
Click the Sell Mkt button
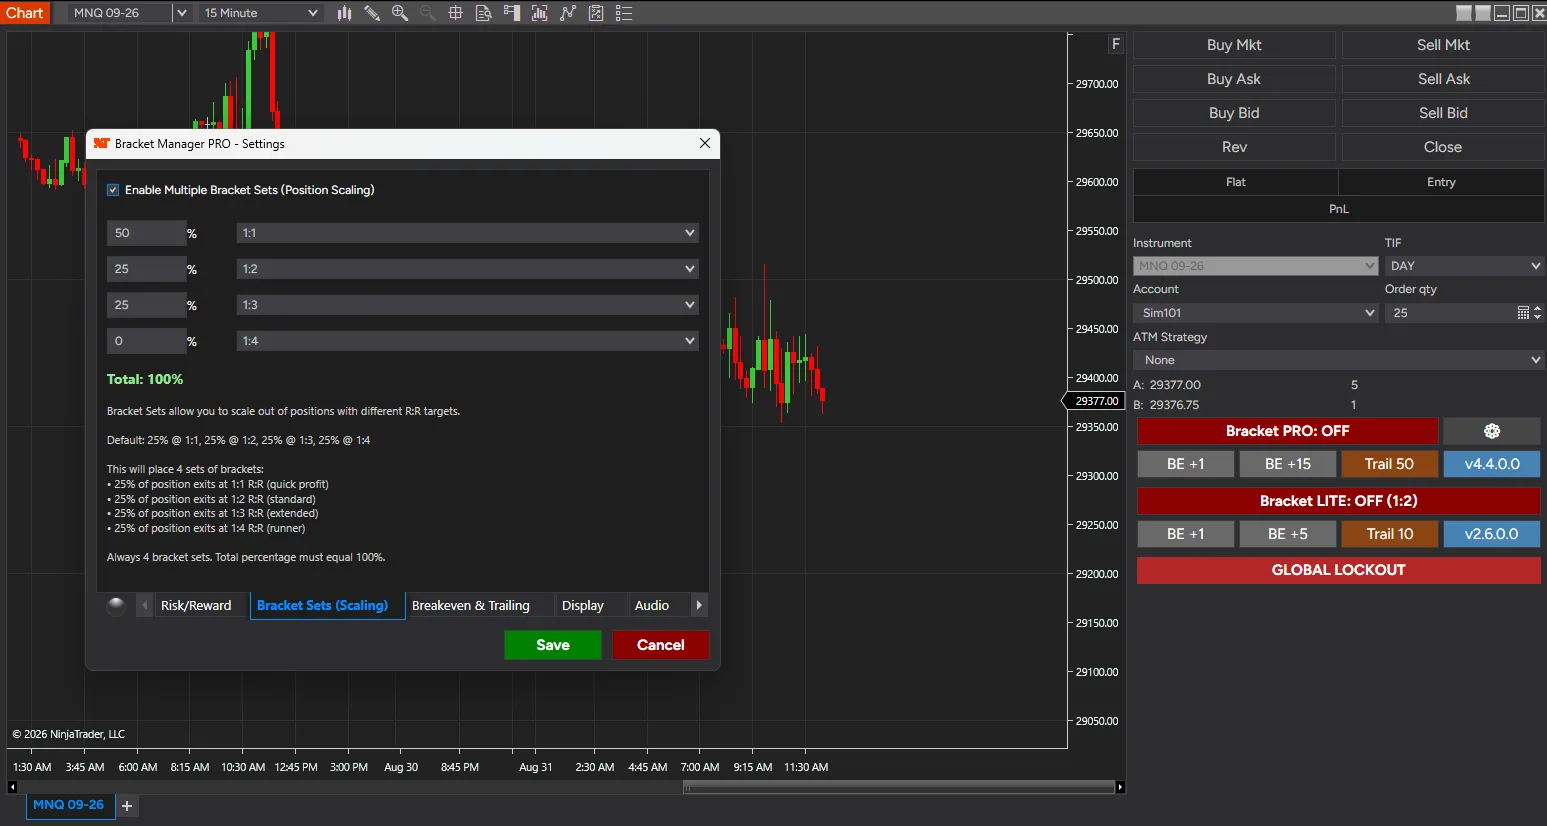tap(1443, 45)
